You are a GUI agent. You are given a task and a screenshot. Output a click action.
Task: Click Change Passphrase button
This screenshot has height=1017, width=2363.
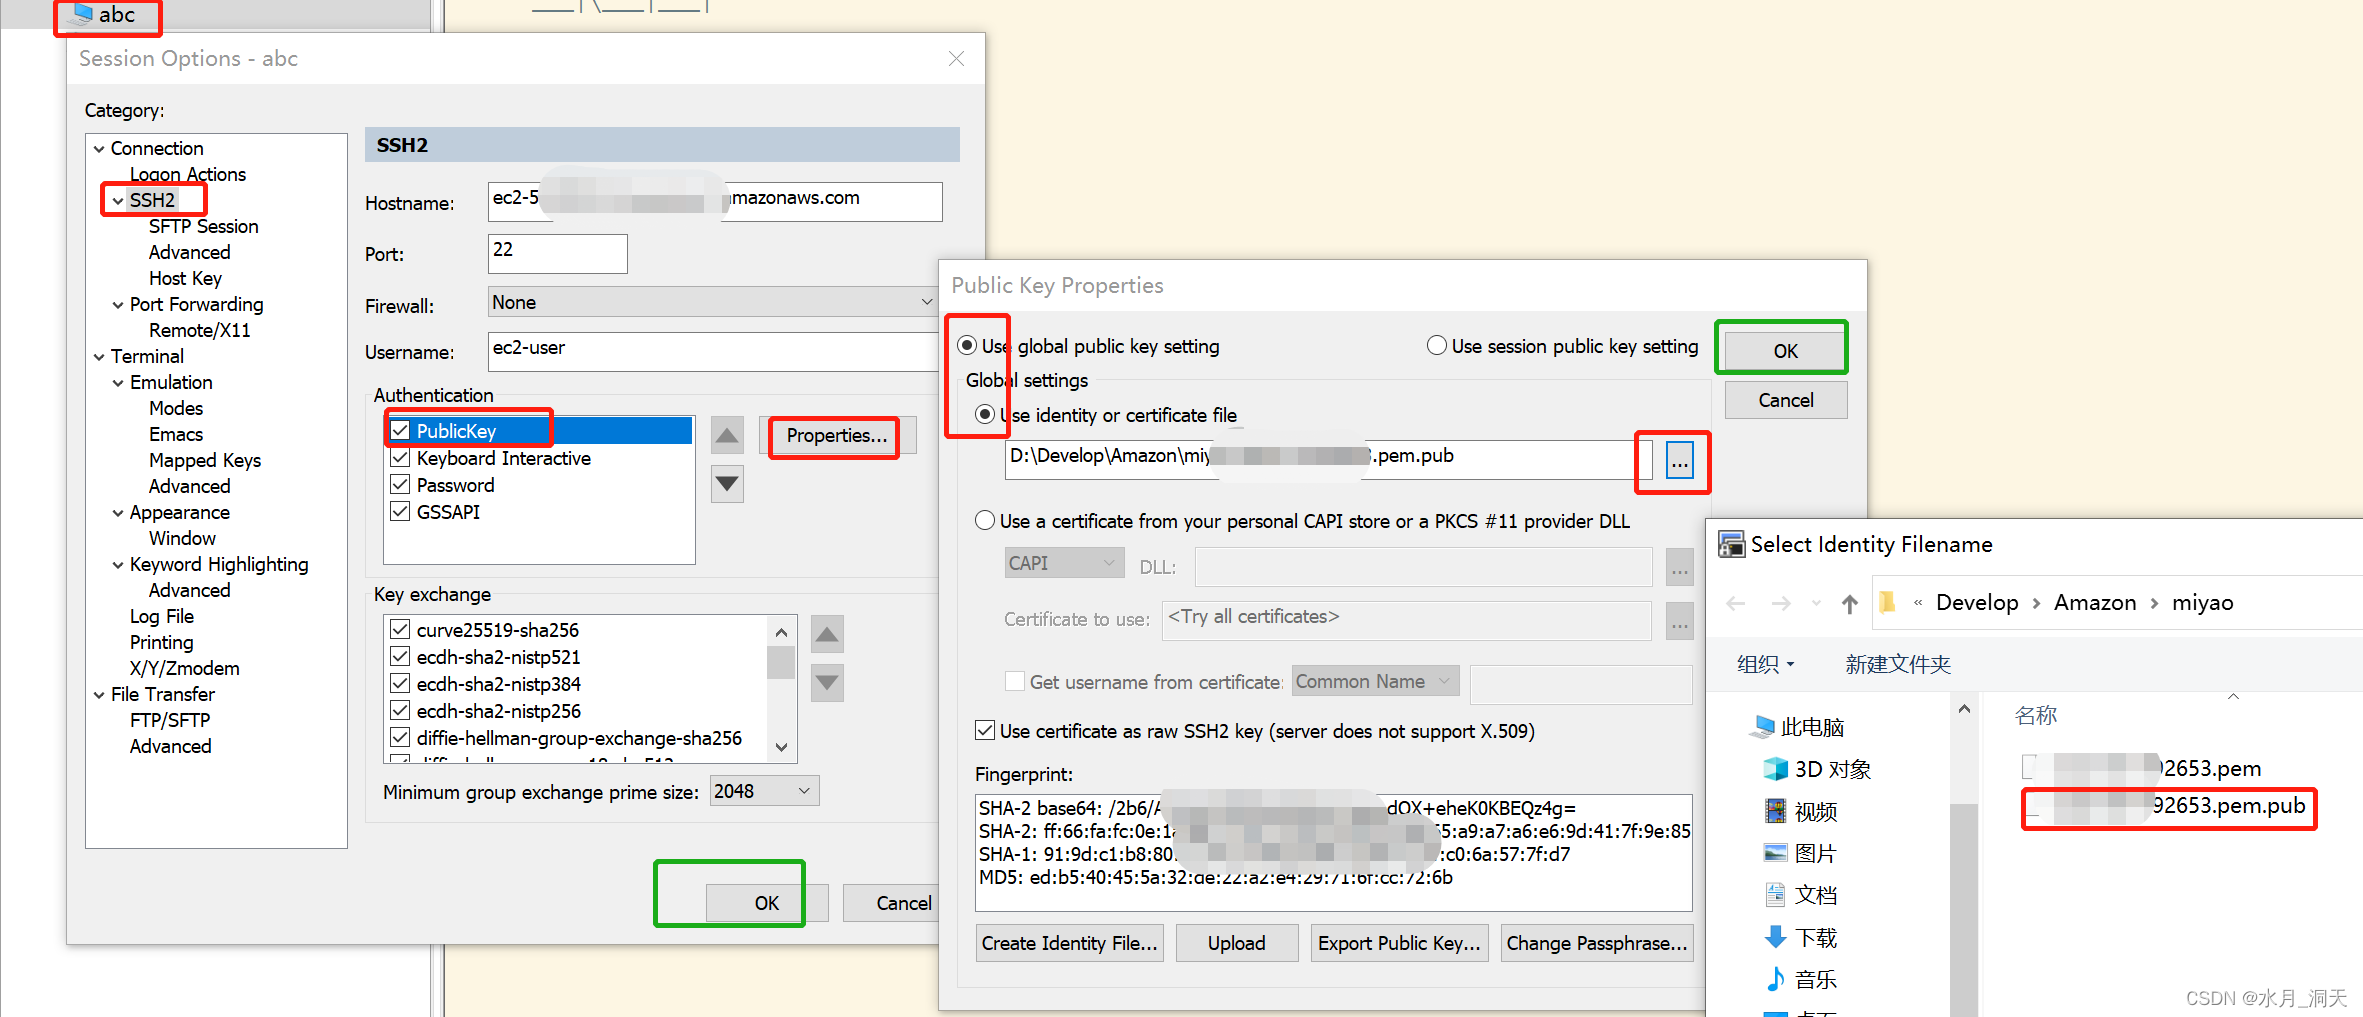pos(1596,943)
